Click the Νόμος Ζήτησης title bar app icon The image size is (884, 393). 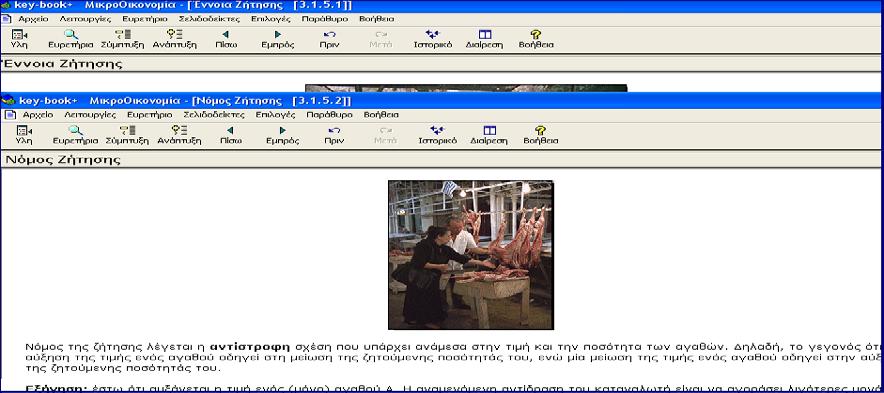pyautogui.click(x=8, y=101)
